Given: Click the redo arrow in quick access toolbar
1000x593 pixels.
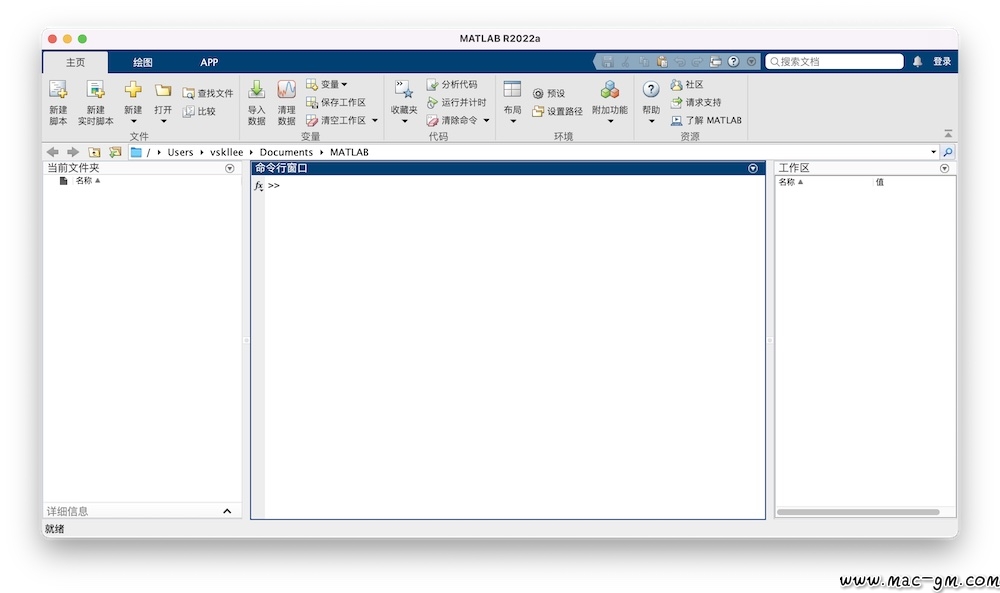Looking at the screenshot, I should coord(697,62).
